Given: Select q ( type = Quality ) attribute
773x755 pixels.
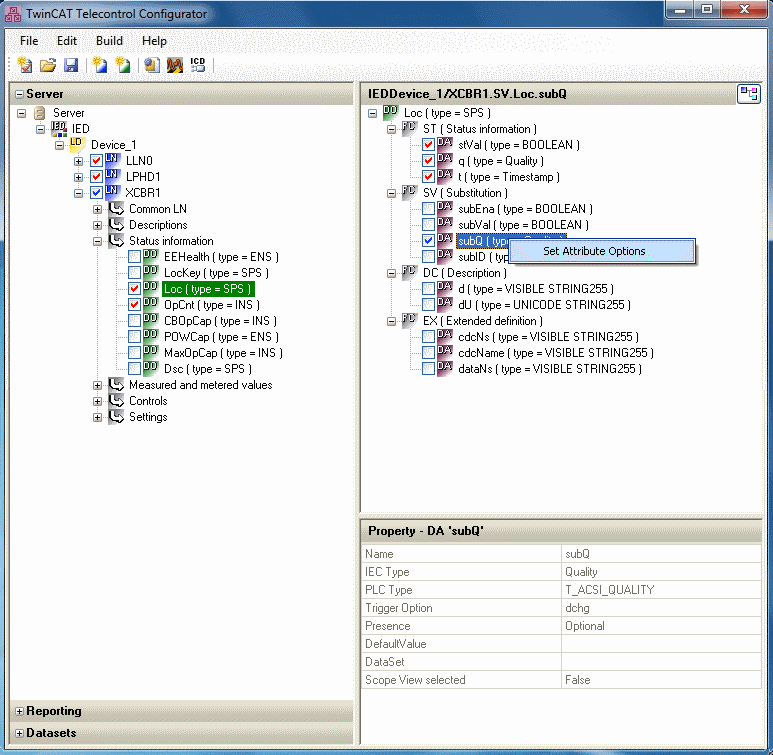Looking at the screenshot, I should tap(501, 161).
